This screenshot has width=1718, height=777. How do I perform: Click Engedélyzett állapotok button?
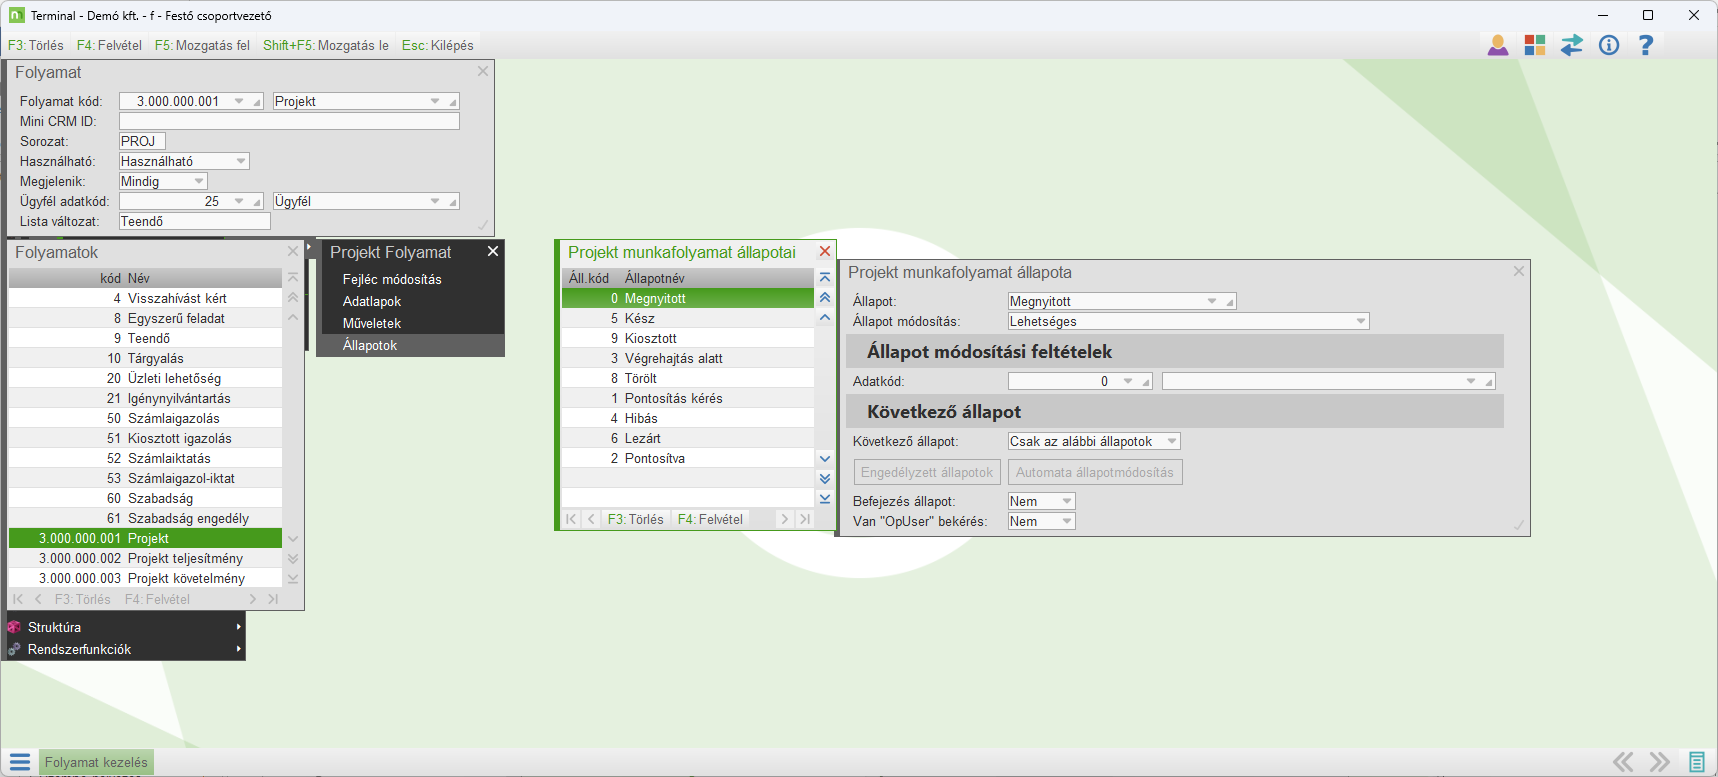coord(927,472)
